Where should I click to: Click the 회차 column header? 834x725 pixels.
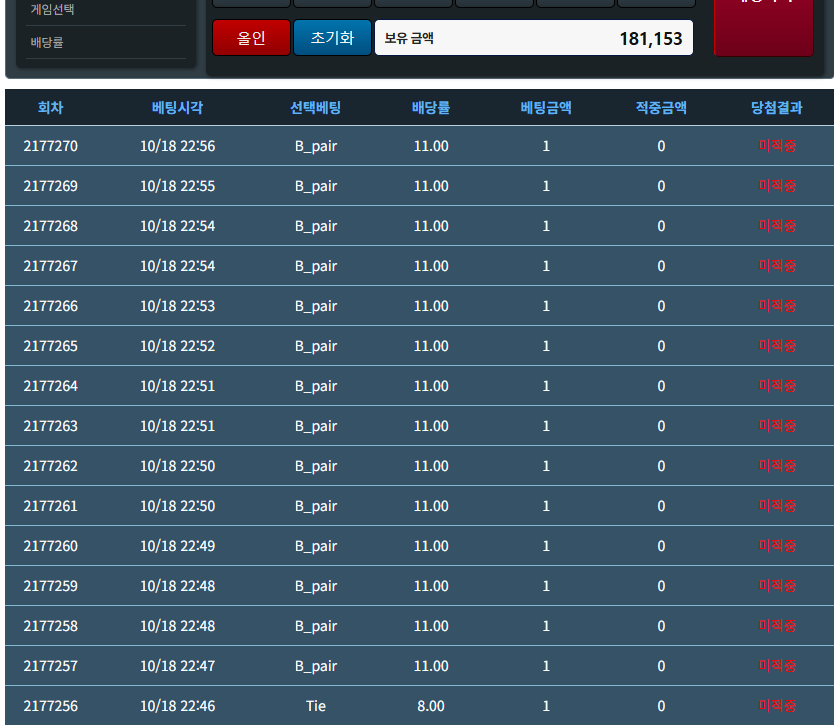(51, 107)
